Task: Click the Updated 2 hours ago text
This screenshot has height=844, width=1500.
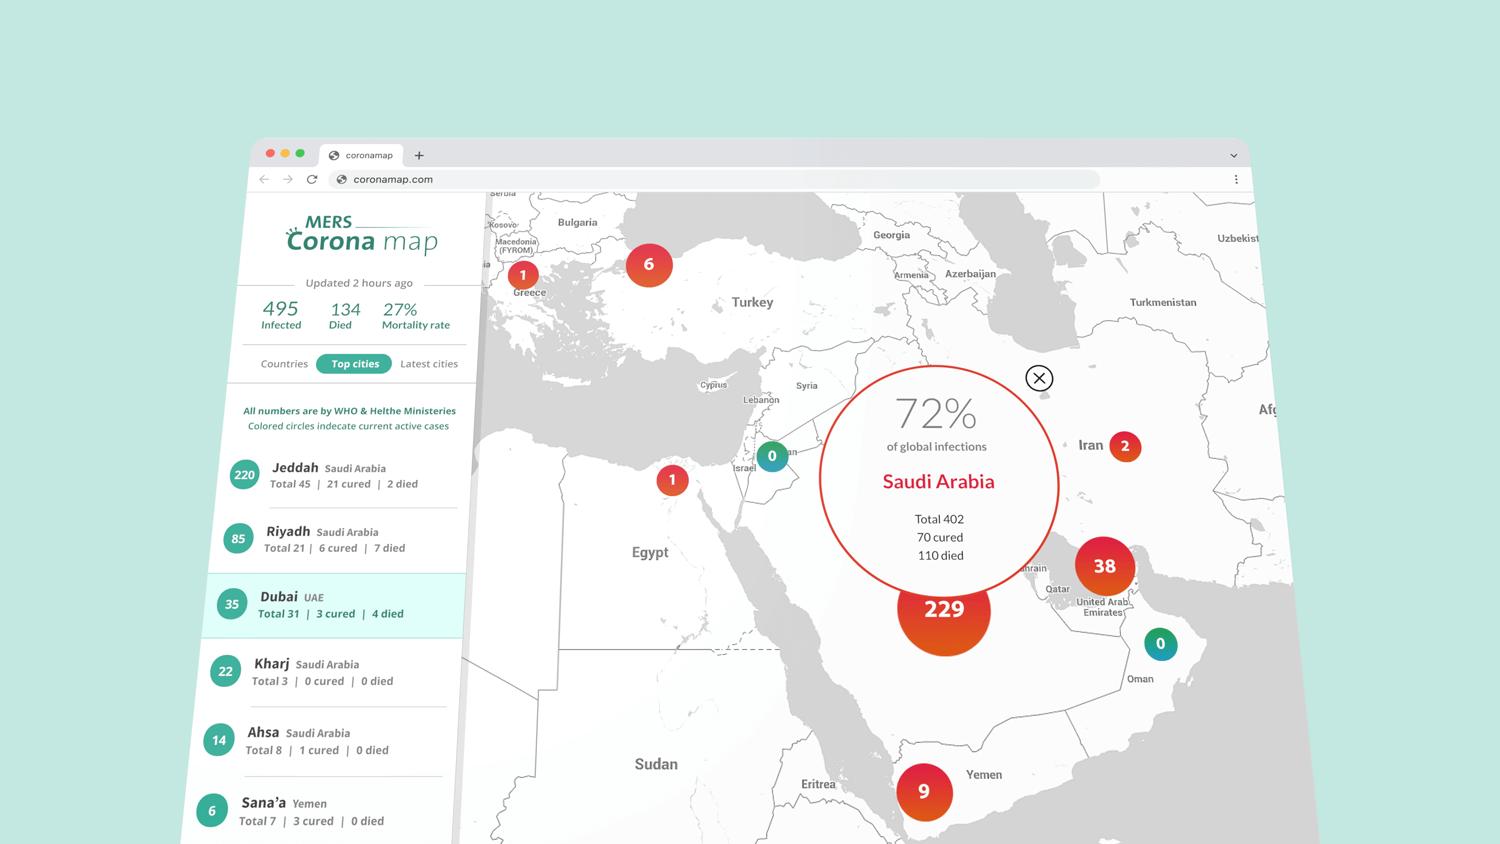Action: (x=359, y=283)
